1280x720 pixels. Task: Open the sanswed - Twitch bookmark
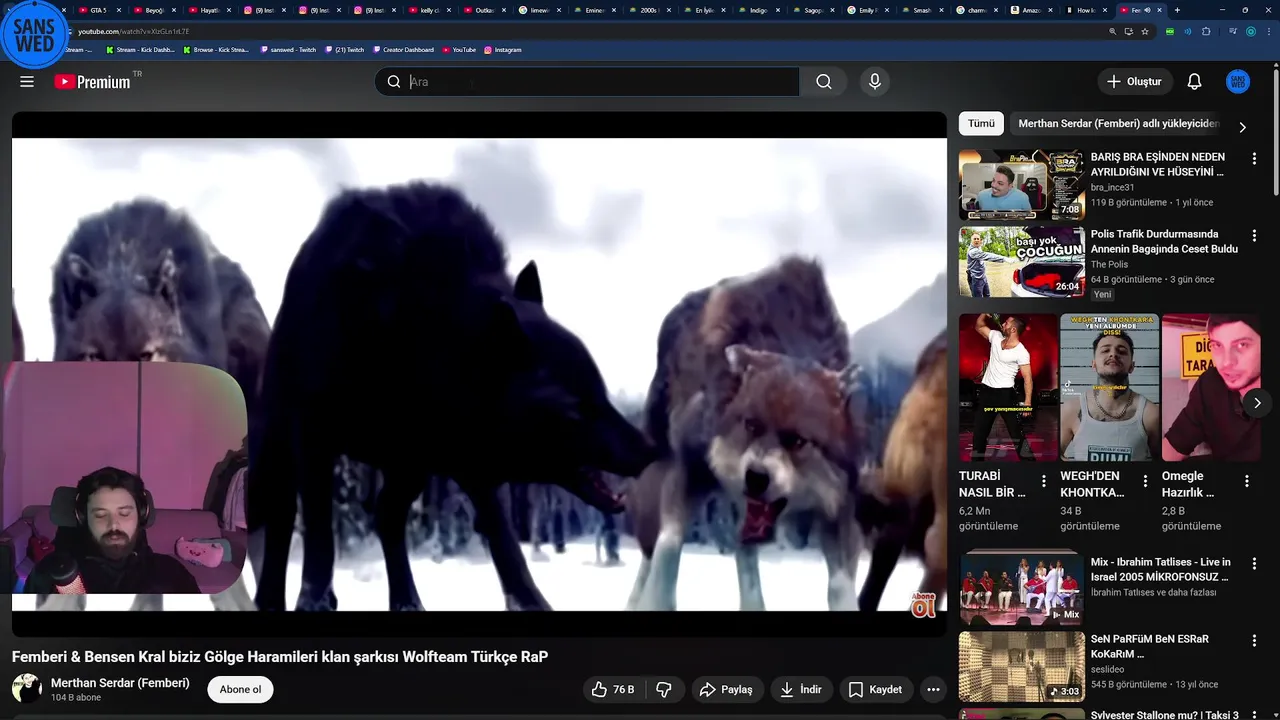pyautogui.click(x=288, y=49)
